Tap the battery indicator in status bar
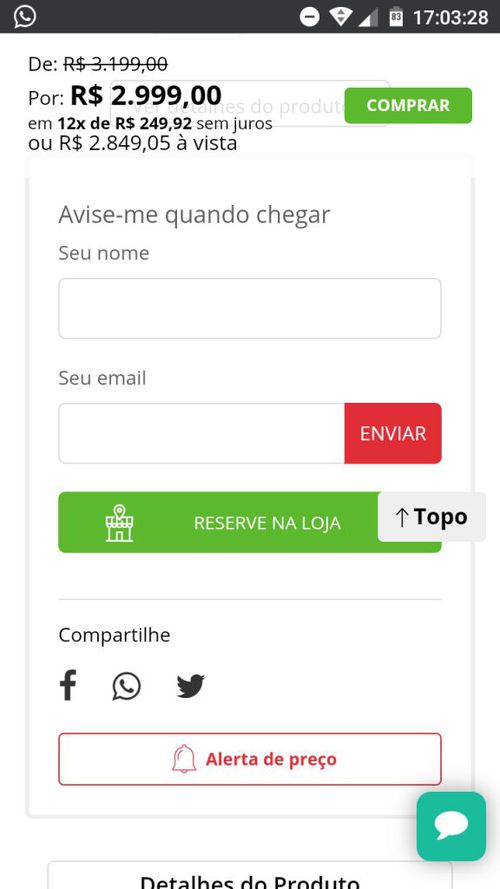This screenshot has height=889, width=500. 396,16
